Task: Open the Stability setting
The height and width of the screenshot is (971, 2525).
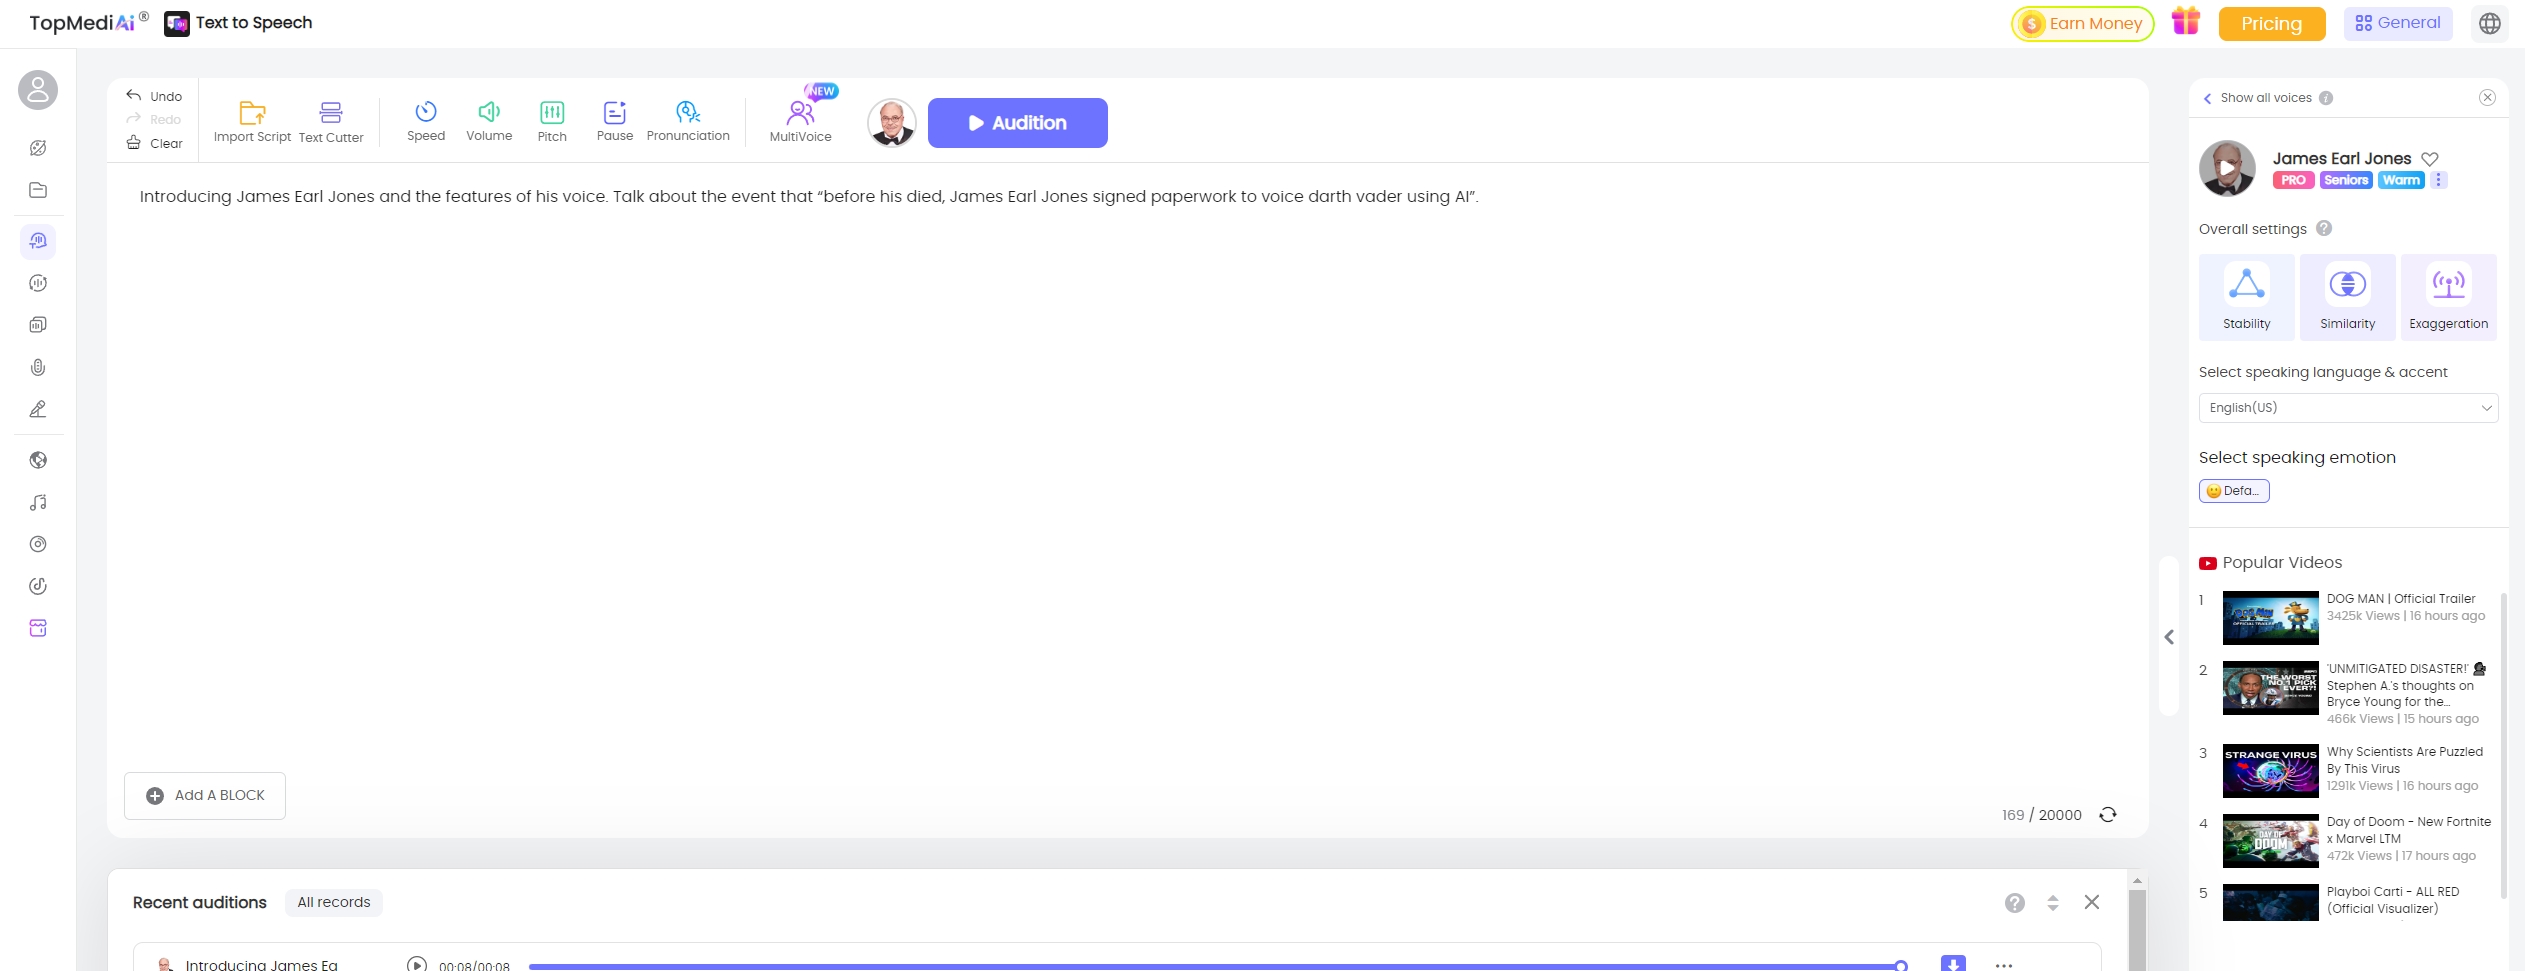Action: (x=2247, y=297)
